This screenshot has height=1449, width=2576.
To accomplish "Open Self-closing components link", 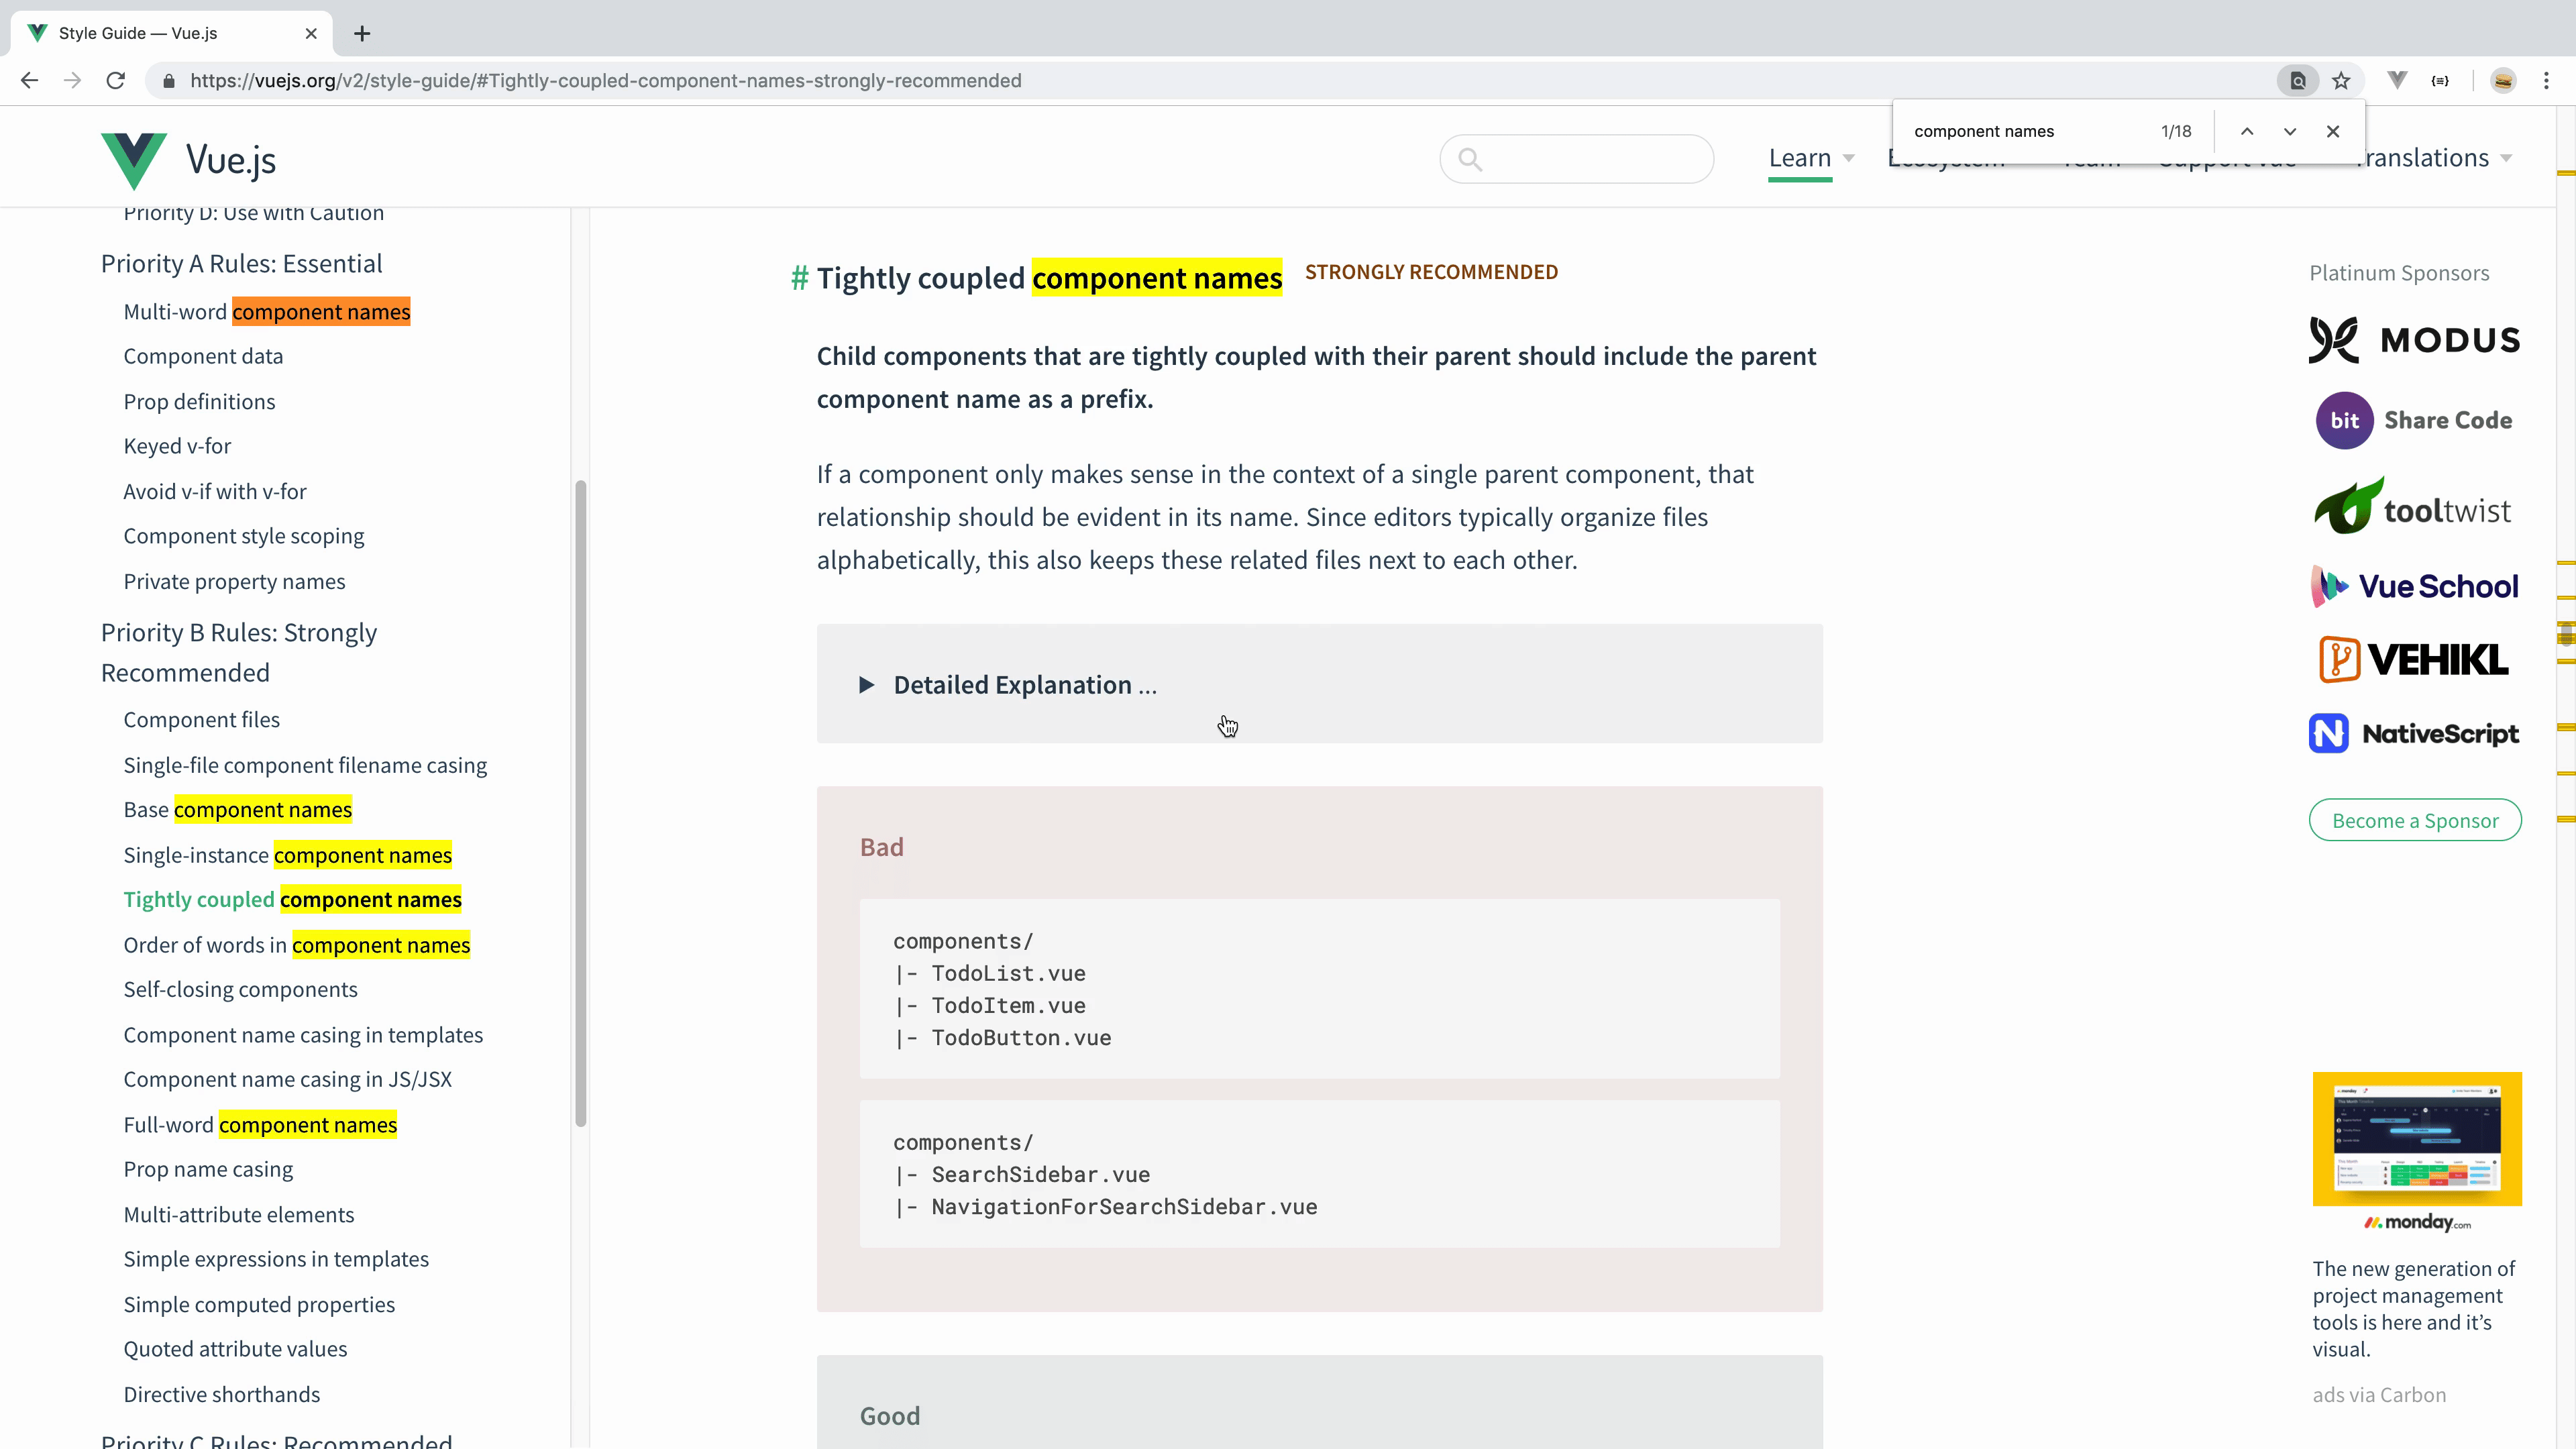I will coord(240,990).
